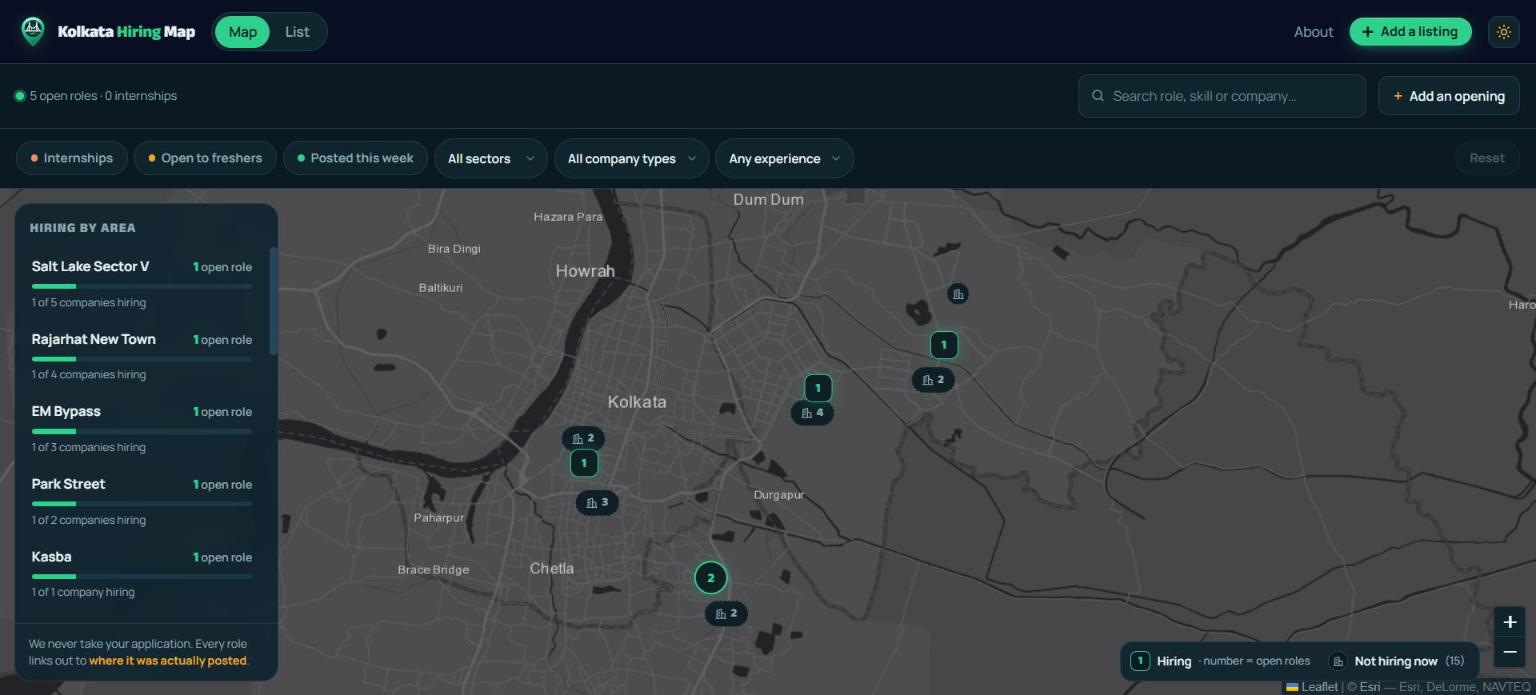
Task: Click the Reset filters button
Action: (x=1487, y=158)
